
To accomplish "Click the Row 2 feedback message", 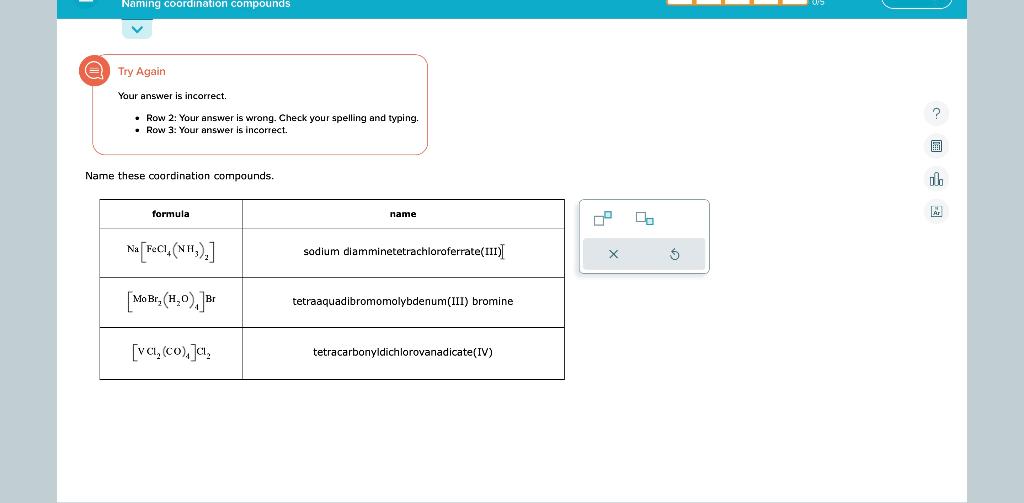I will point(282,118).
